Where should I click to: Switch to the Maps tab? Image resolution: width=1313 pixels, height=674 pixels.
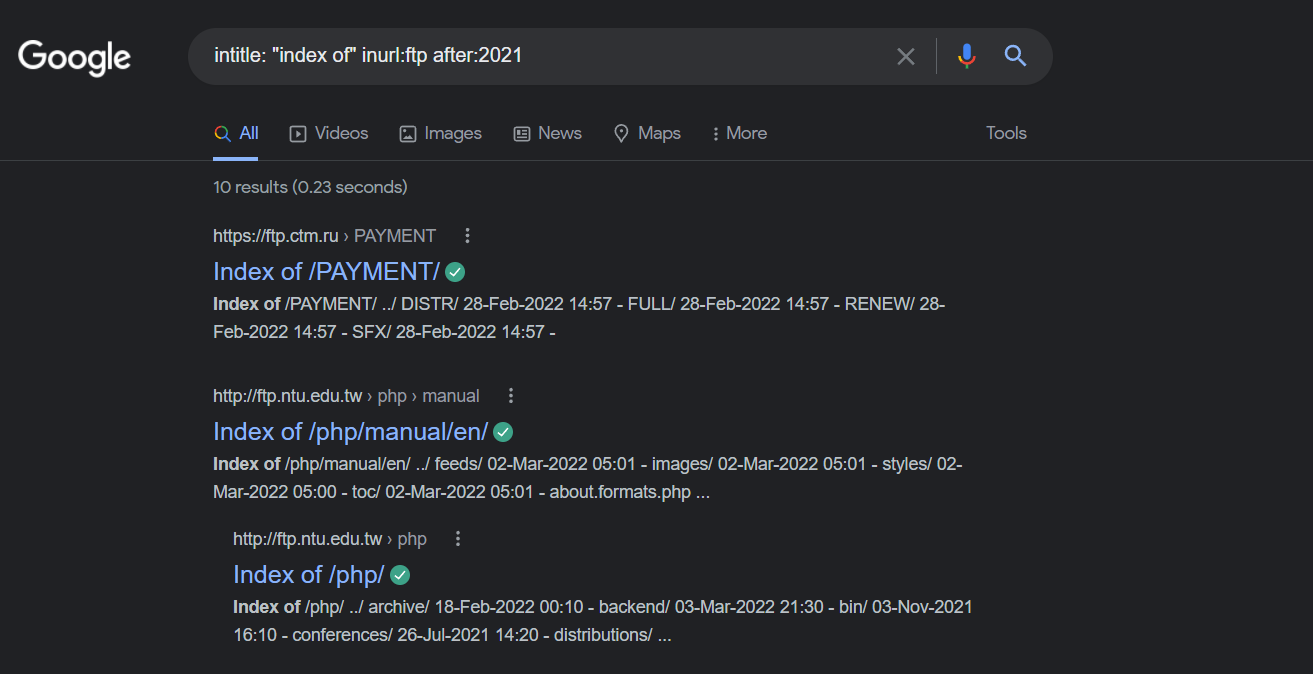pyautogui.click(x=647, y=133)
